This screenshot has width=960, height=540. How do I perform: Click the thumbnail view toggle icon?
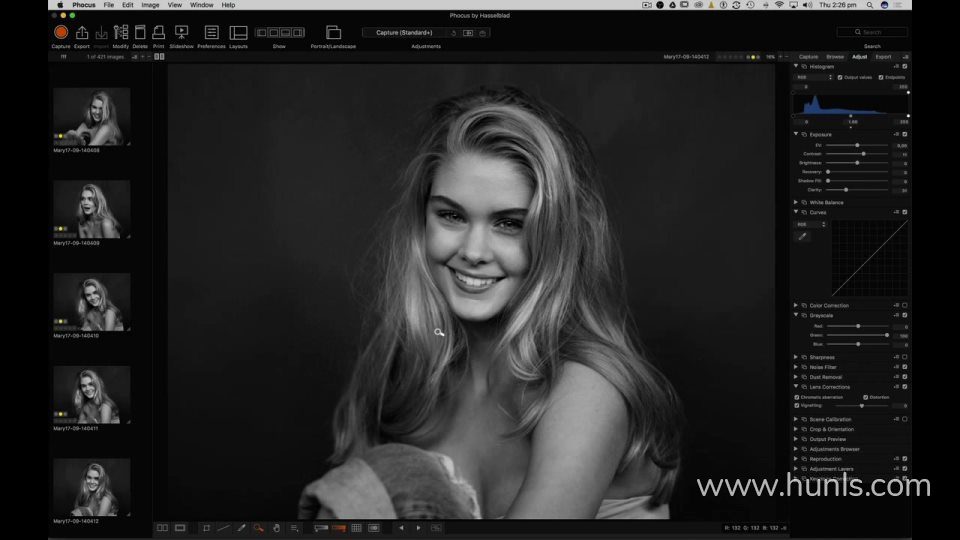[x=159, y=56]
